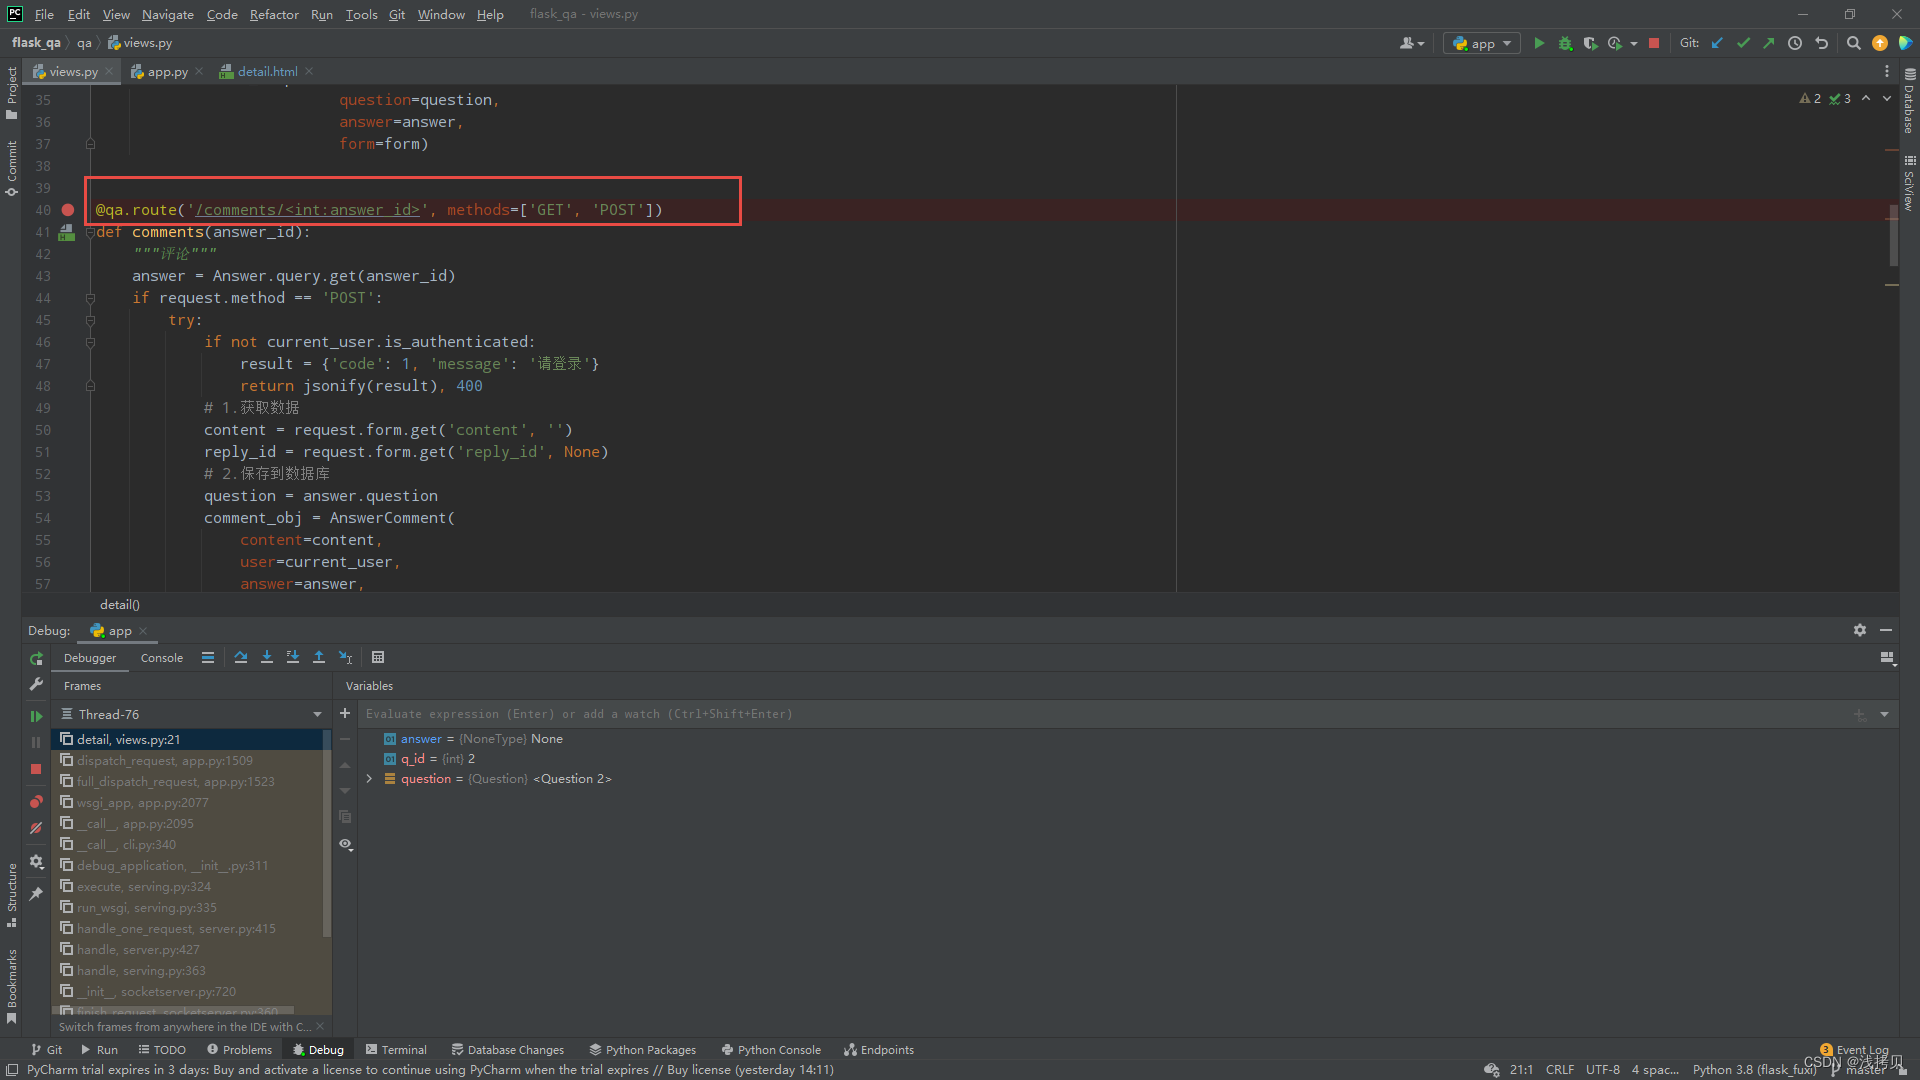Commit changes using the Git checkmark icon
The image size is (1920, 1080).
[x=1743, y=43]
